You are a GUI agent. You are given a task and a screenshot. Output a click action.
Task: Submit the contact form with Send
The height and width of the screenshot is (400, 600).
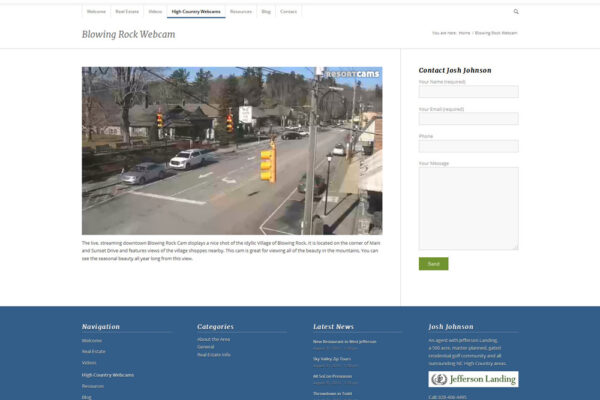(x=434, y=264)
